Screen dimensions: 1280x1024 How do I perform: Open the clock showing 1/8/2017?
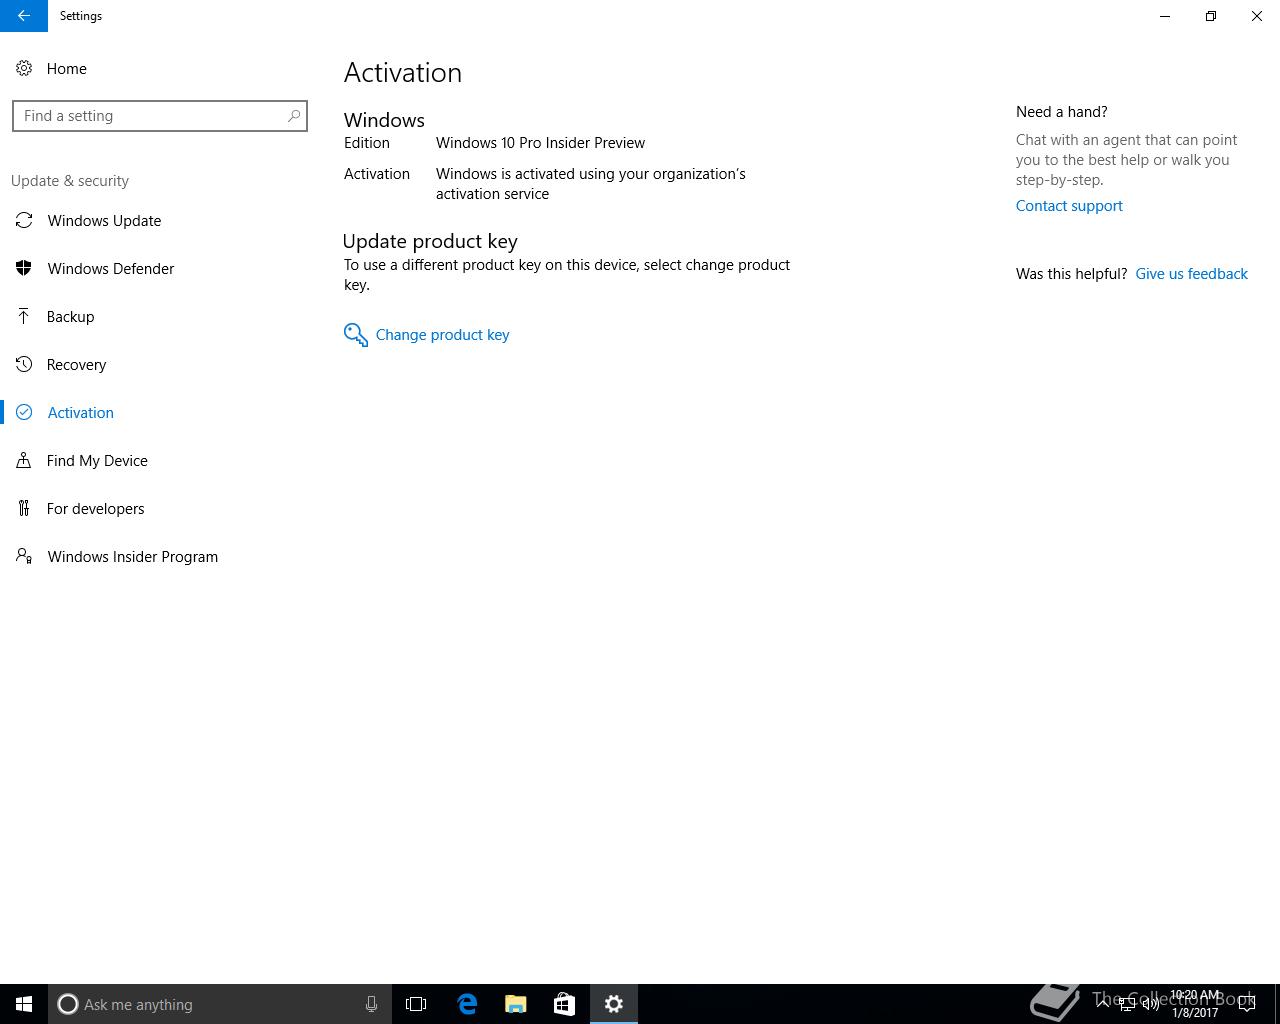point(1195,1004)
